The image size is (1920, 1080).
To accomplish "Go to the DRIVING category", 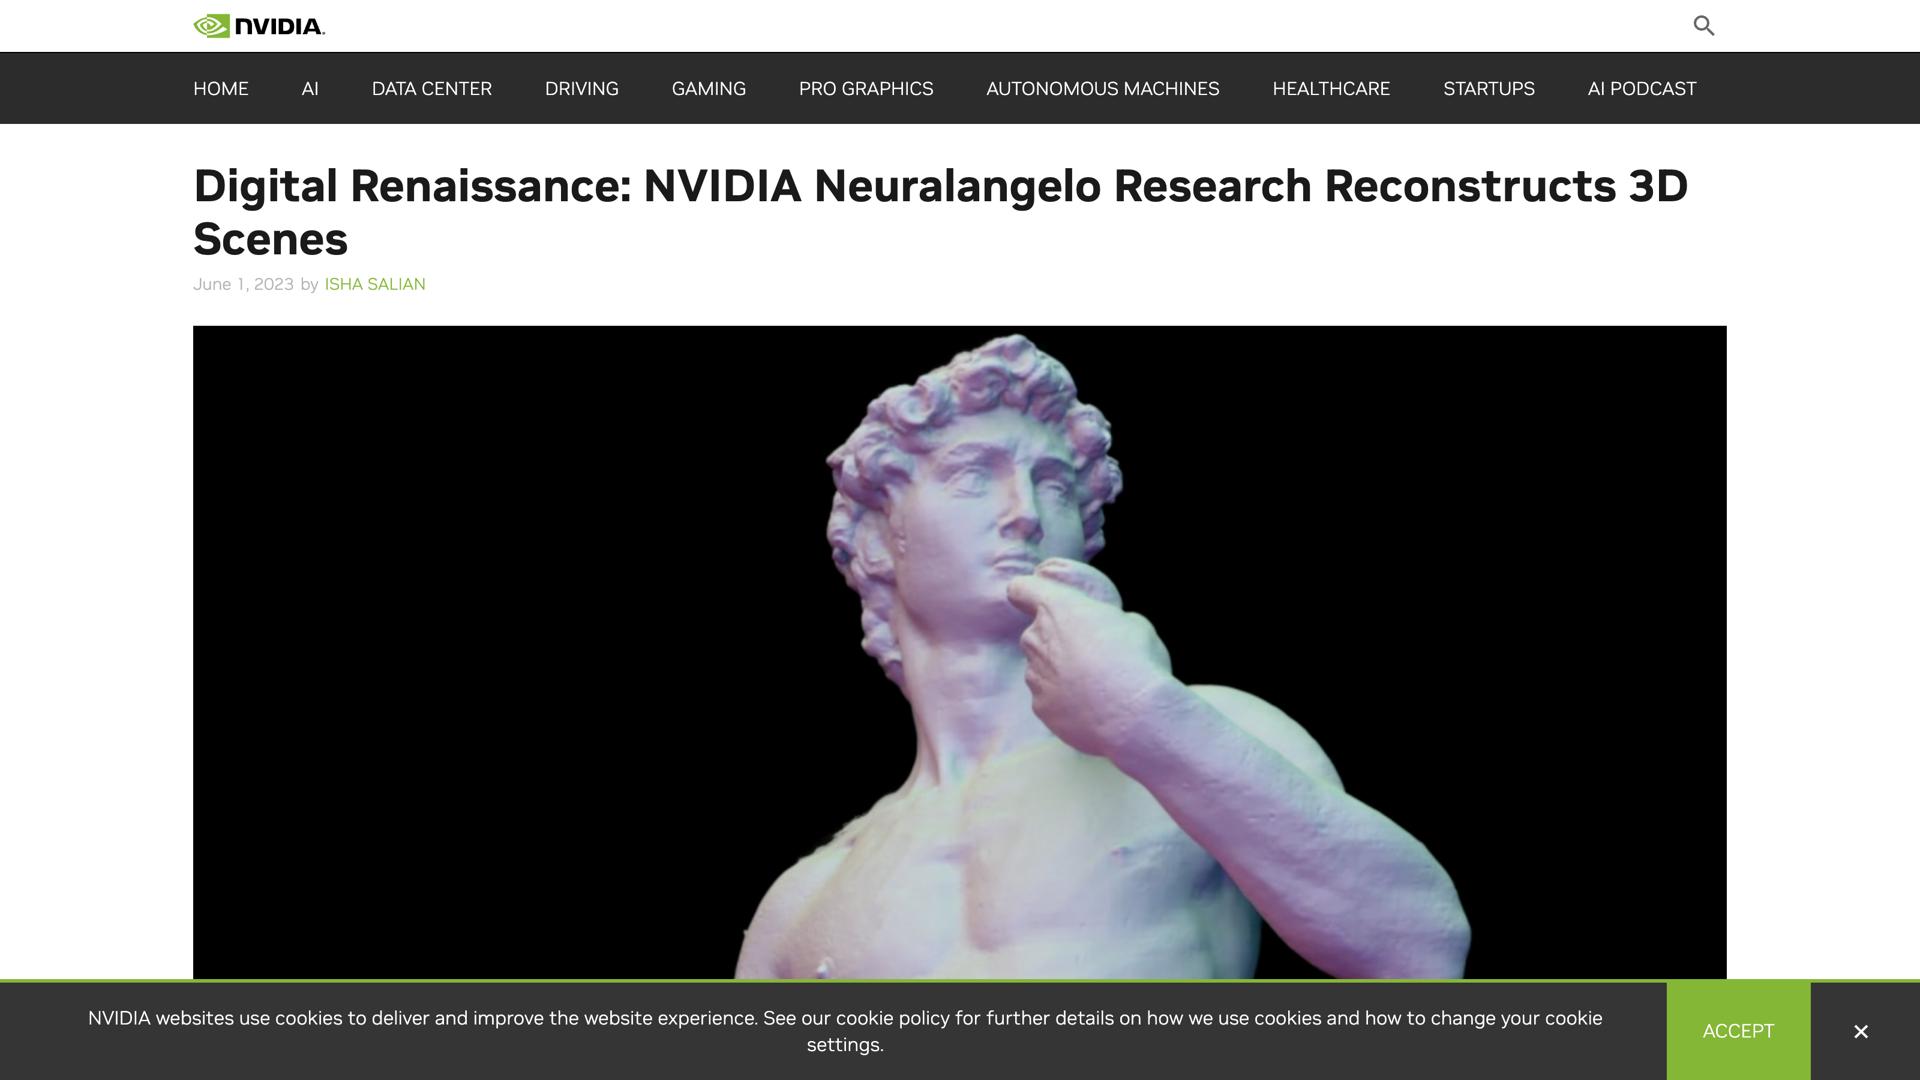I will tap(581, 88).
